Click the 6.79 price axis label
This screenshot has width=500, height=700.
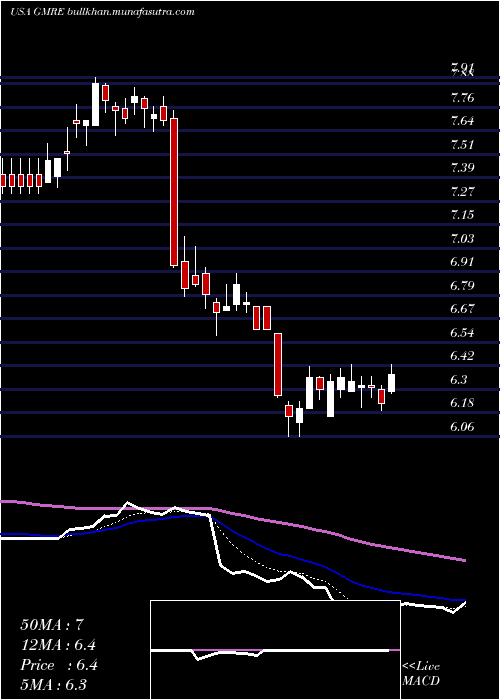point(462,285)
